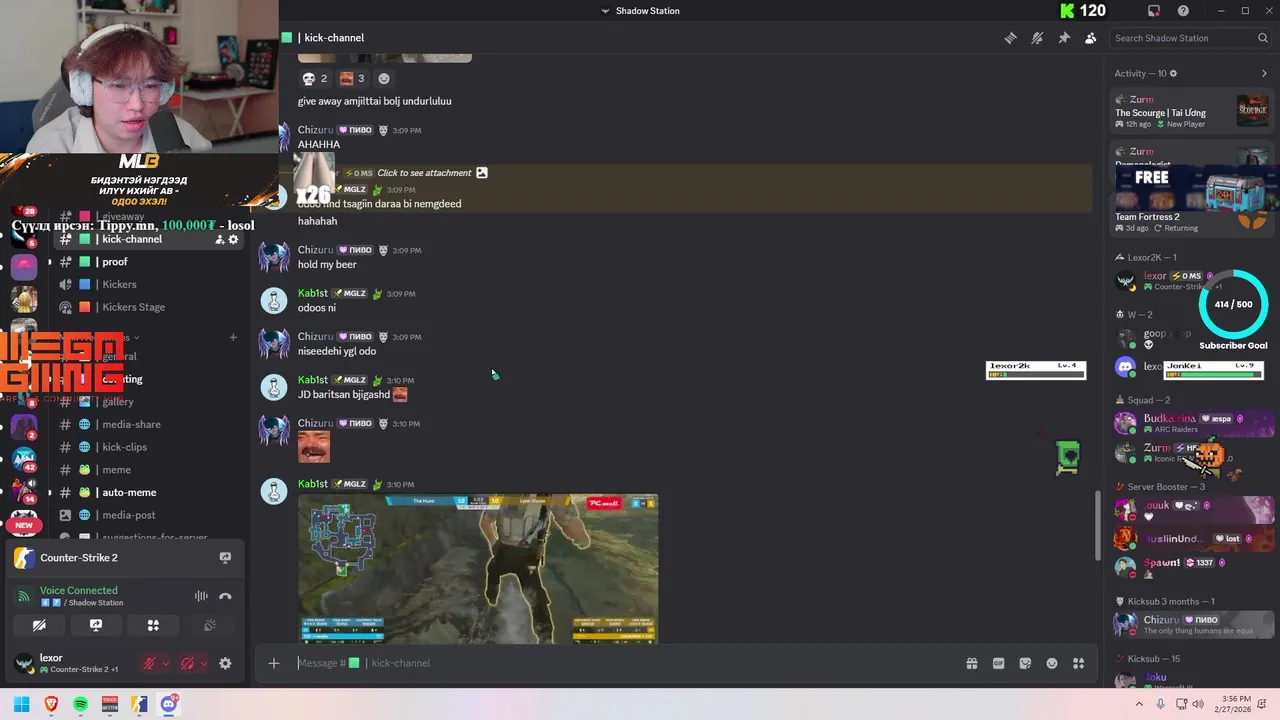The height and width of the screenshot is (720, 1280).
Task: Open Voicemeeter from taskbar
Action: [x=110, y=704]
